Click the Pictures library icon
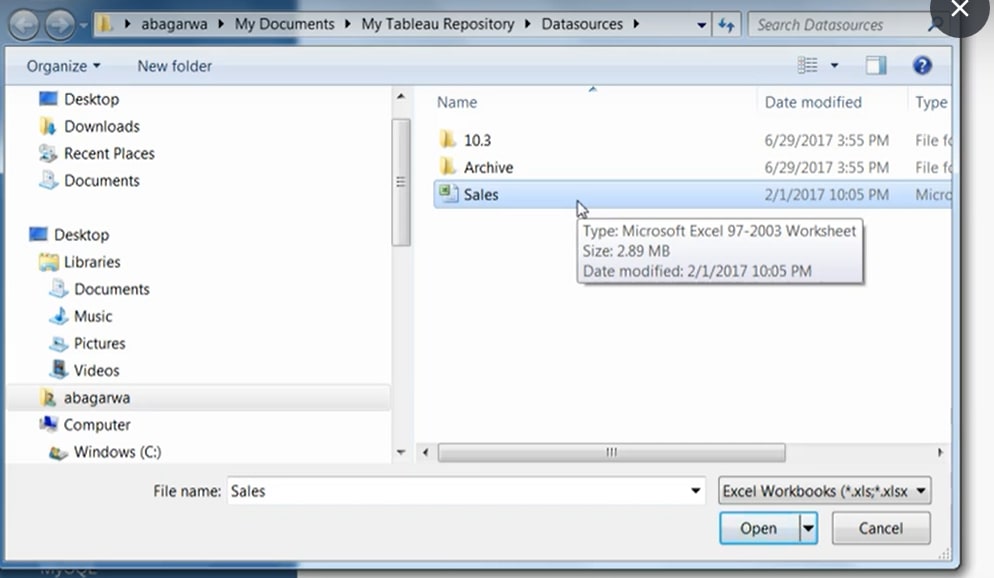 coord(59,343)
